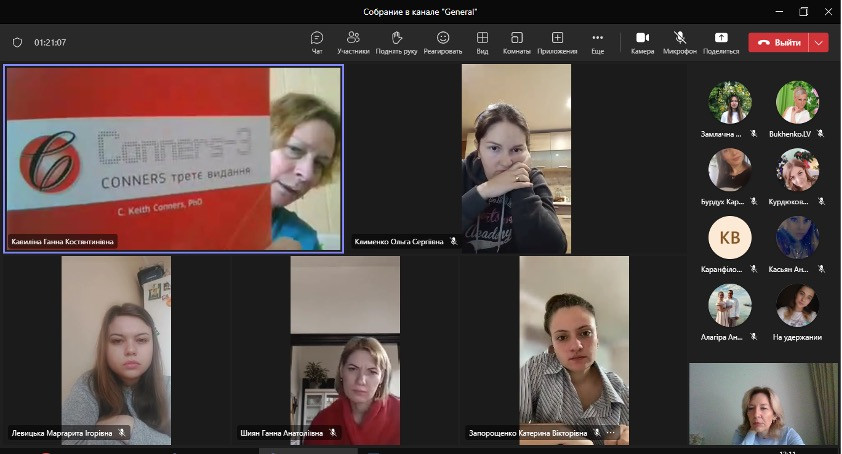Expand the arrow next to Выйти
The height and width of the screenshot is (454, 842).
pos(819,42)
